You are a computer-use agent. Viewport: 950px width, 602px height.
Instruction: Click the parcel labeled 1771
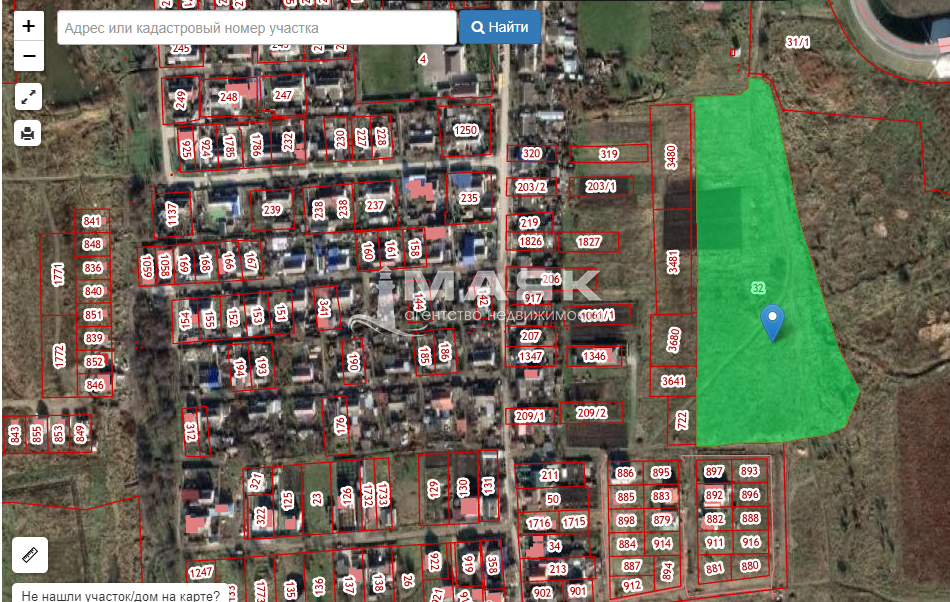[x=59, y=272]
